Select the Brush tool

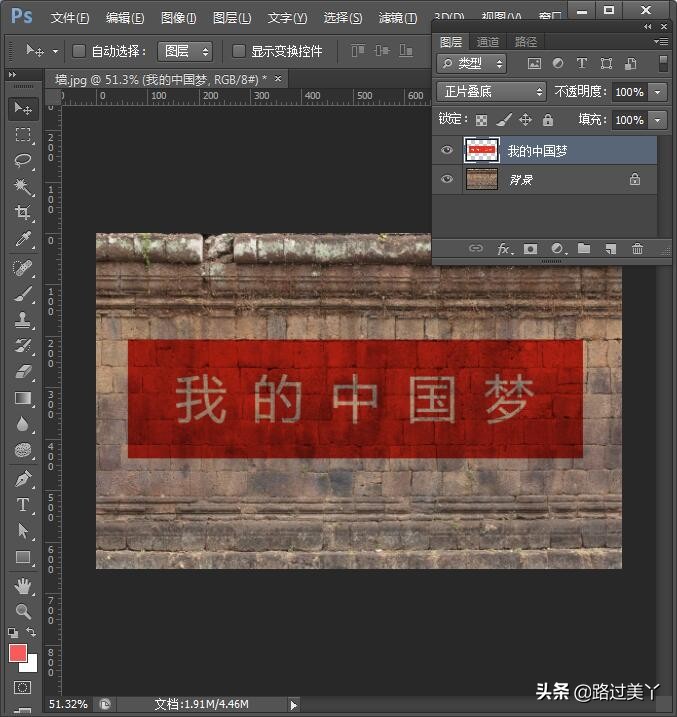coord(23,294)
